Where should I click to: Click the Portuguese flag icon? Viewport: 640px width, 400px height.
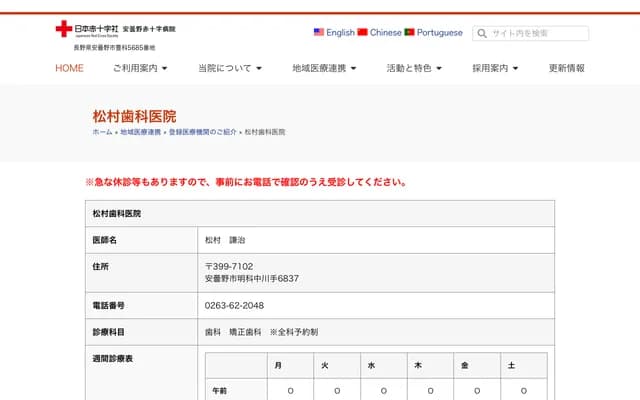(x=410, y=33)
